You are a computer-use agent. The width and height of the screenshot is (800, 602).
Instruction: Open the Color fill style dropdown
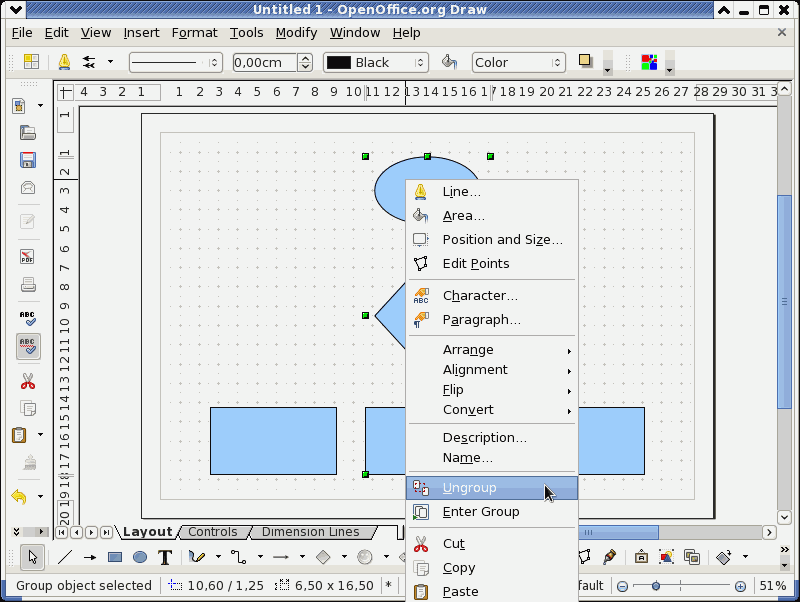pos(518,62)
